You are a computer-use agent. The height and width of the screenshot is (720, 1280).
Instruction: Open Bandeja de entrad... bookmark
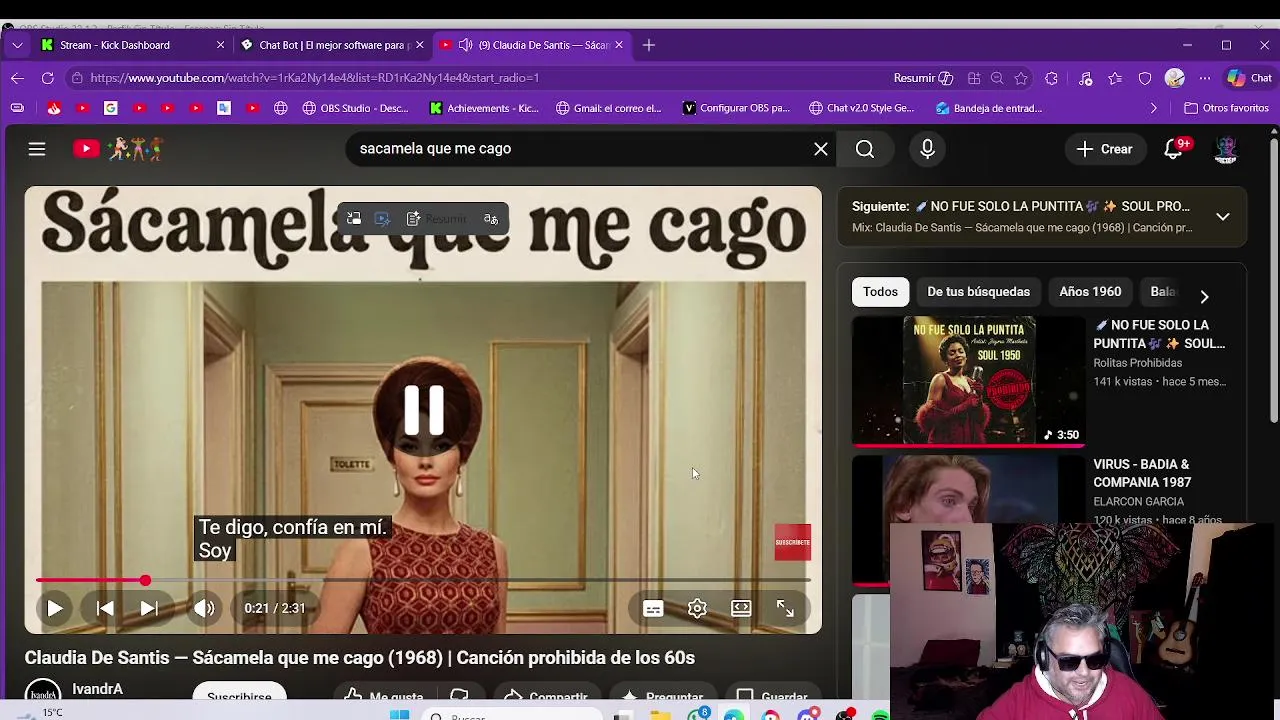[989, 108]
